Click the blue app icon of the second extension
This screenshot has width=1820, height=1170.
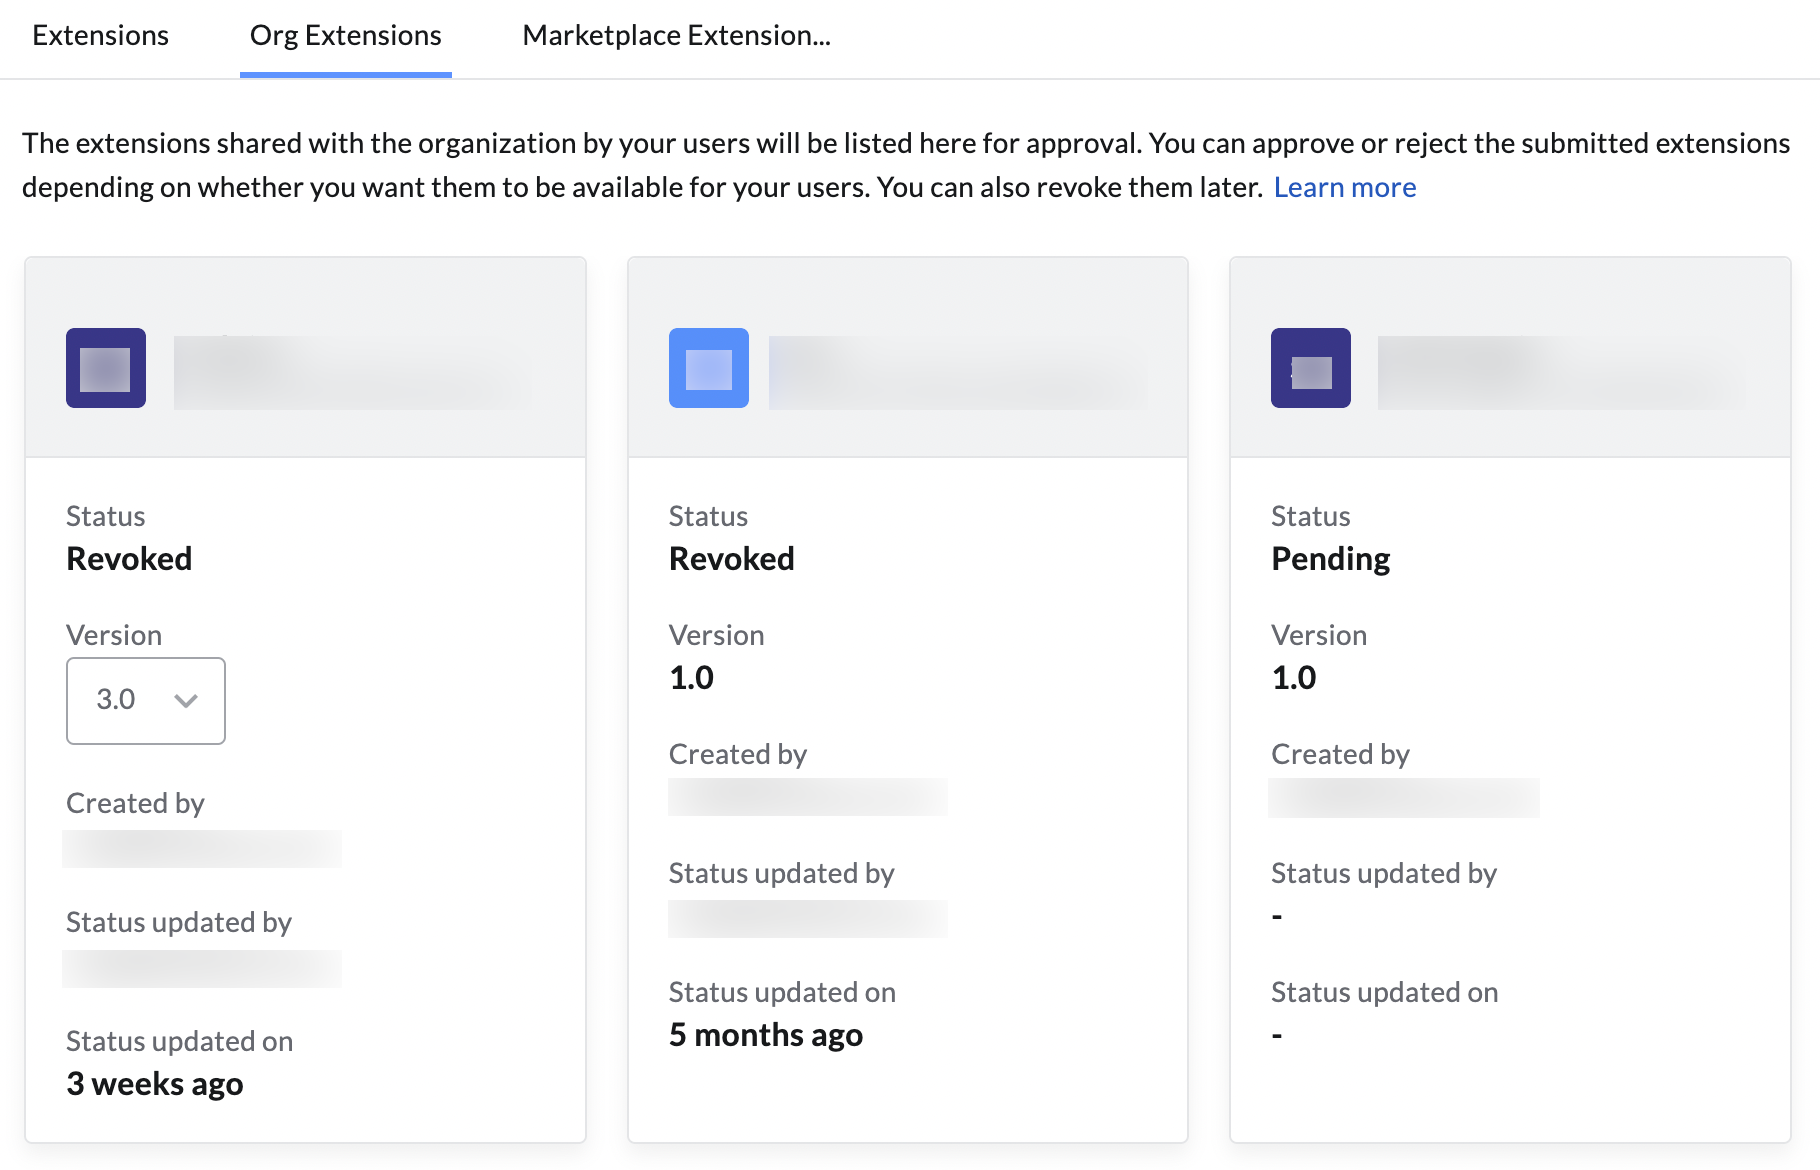pos(709,367)
